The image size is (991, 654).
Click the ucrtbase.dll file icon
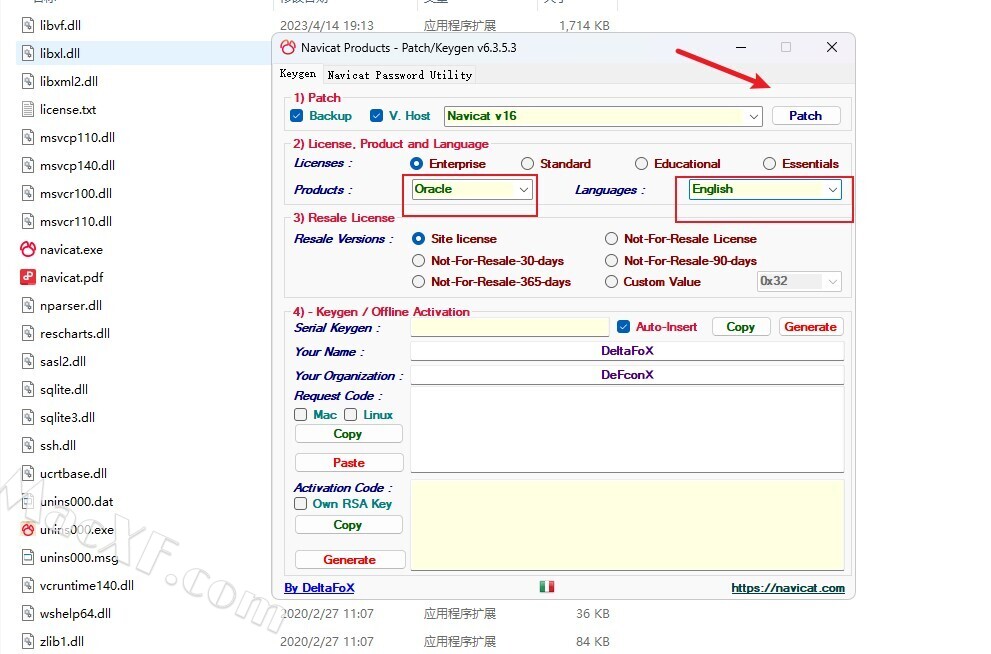tap(28, 473)
